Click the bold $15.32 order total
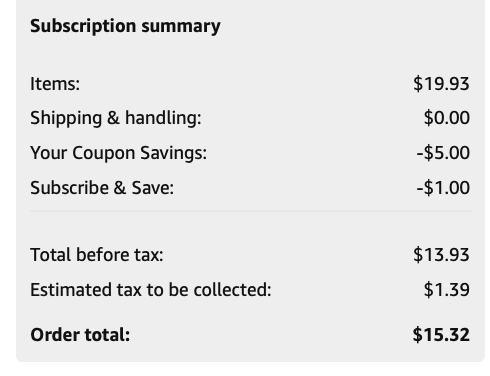Image resolution: width=490 pixels, height=376 pixels. click(x=441, y=335)
